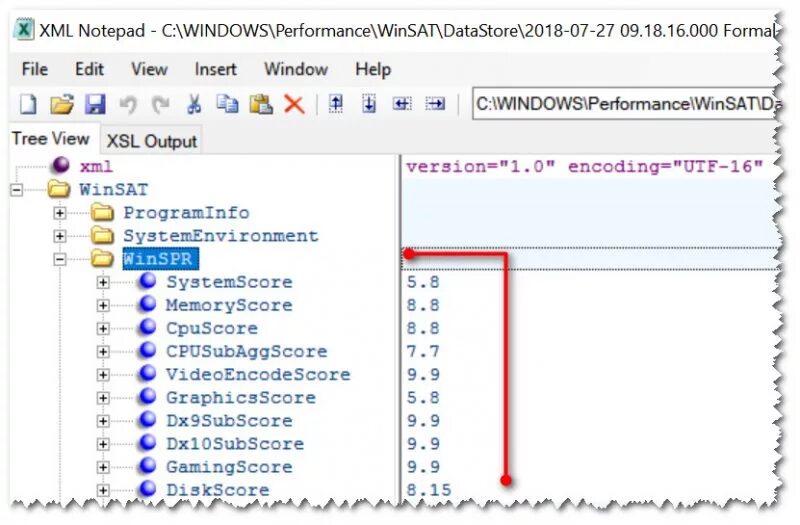Select the Dx9SubScore tree node

pos(229,420)
